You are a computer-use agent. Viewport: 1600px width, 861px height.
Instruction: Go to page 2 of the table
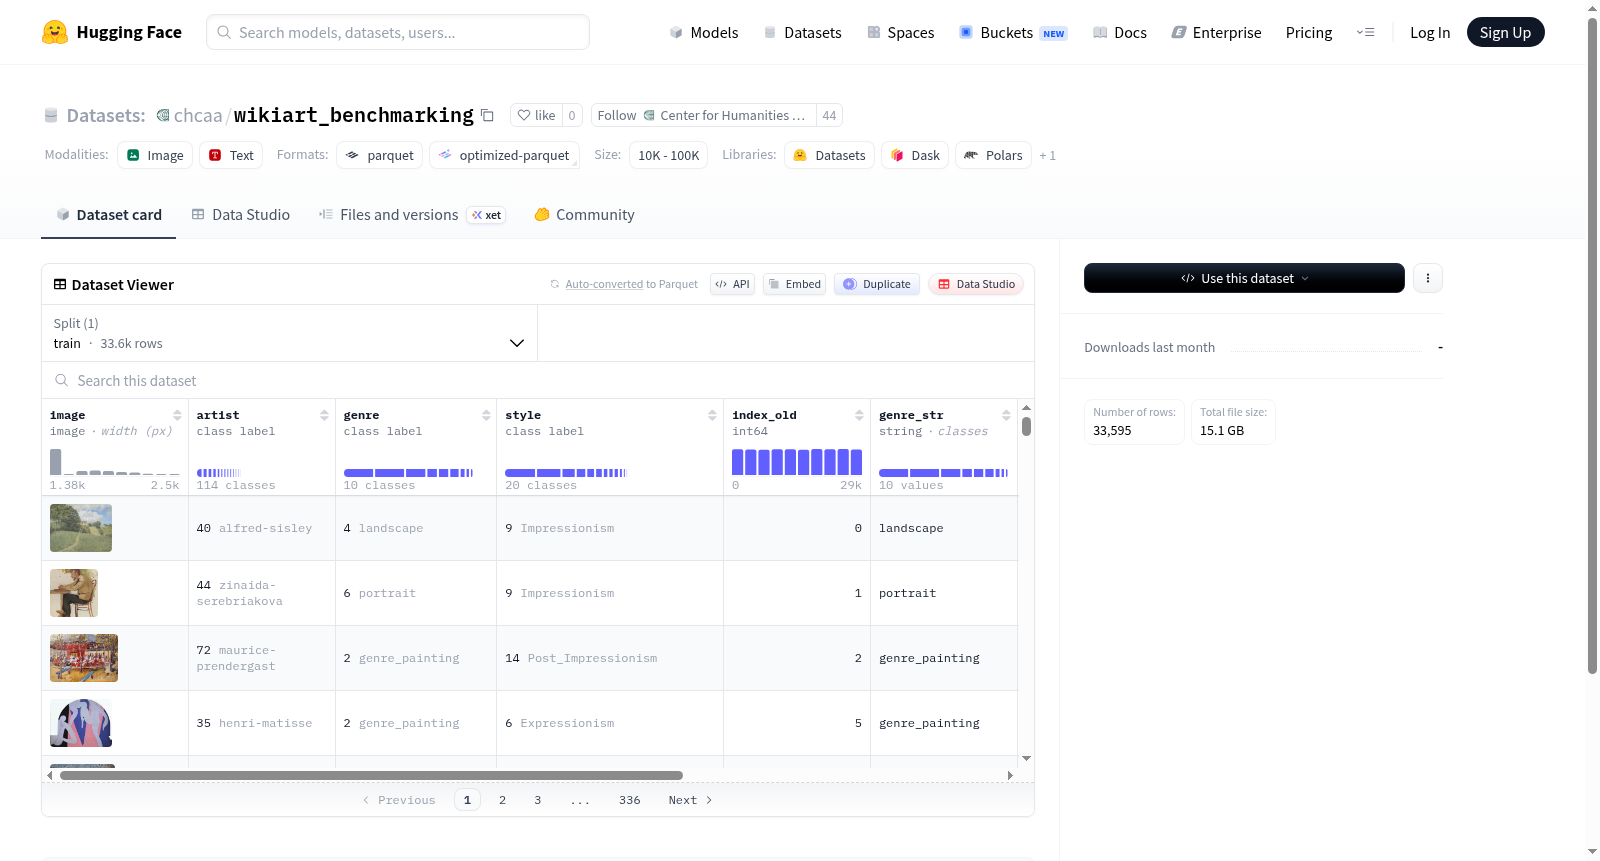coord(502,800)
